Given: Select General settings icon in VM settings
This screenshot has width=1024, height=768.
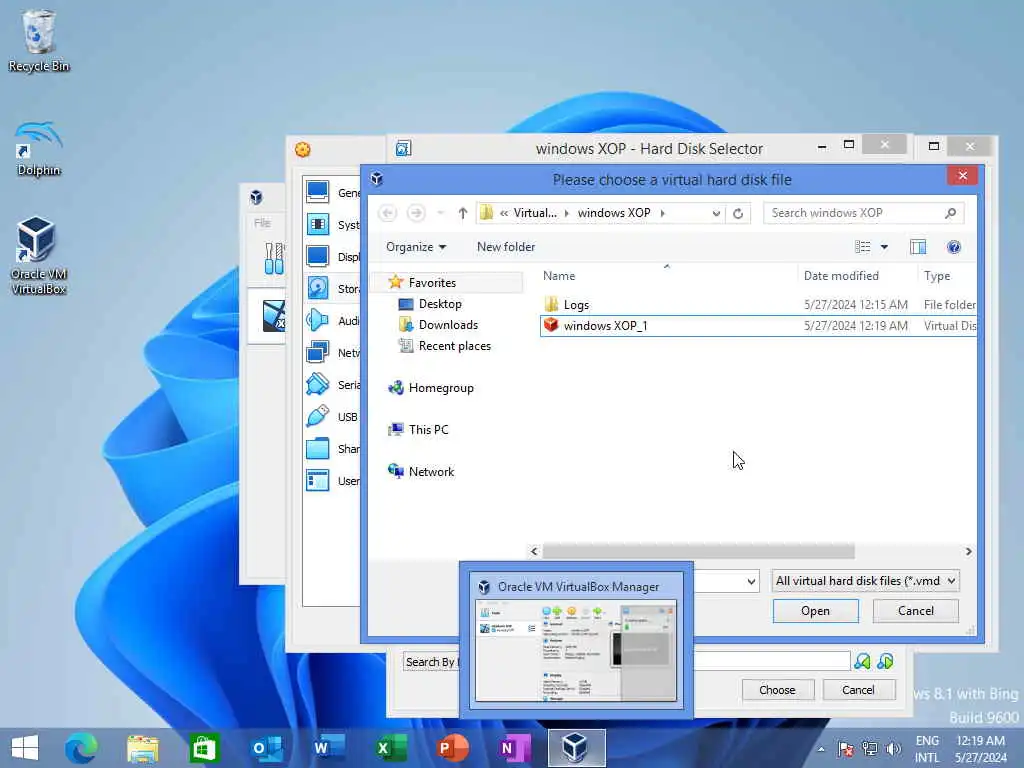Looking at the screenshot, I should point(318,192).
